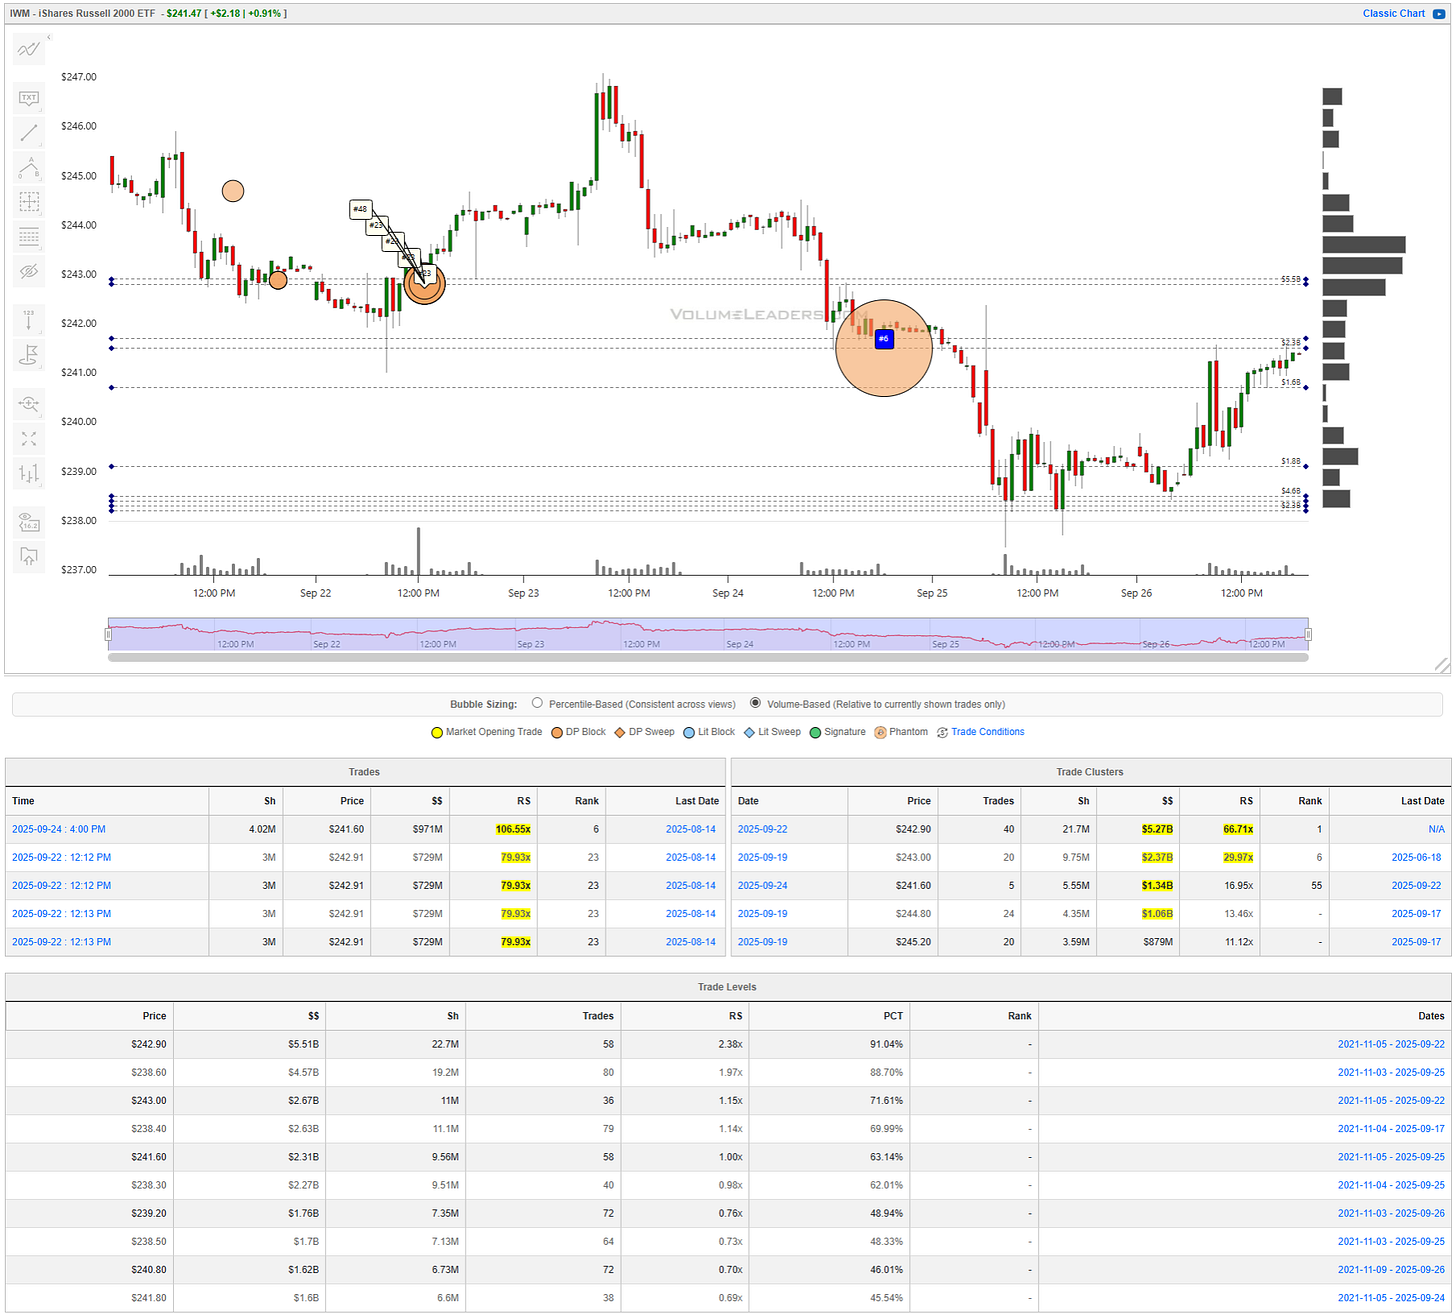Select the dashed rectangle crosshair tool

point(29,201)
